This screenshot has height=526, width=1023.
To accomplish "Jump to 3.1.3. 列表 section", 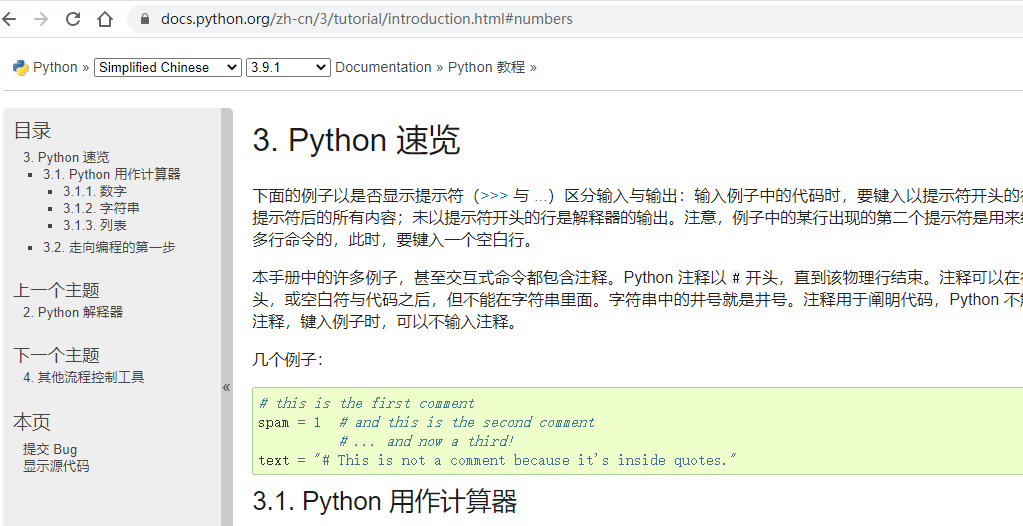I will [x=95, y=225].
